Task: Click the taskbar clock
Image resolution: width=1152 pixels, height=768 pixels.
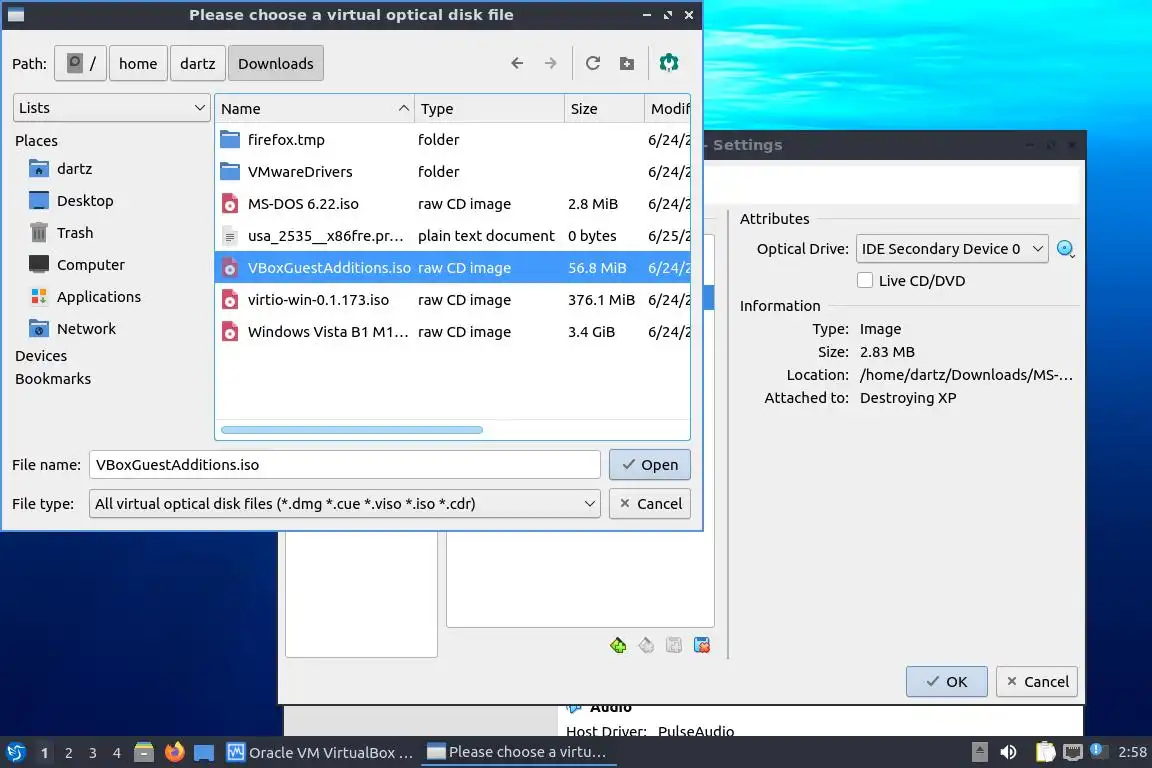Action: click(1131, 752)
